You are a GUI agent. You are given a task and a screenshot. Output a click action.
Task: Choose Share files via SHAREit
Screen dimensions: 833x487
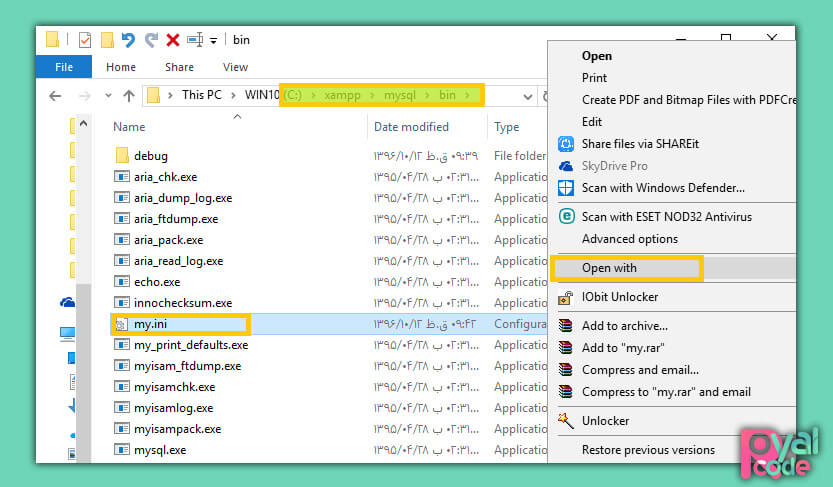pyautogui.click(x=640, y=144)
